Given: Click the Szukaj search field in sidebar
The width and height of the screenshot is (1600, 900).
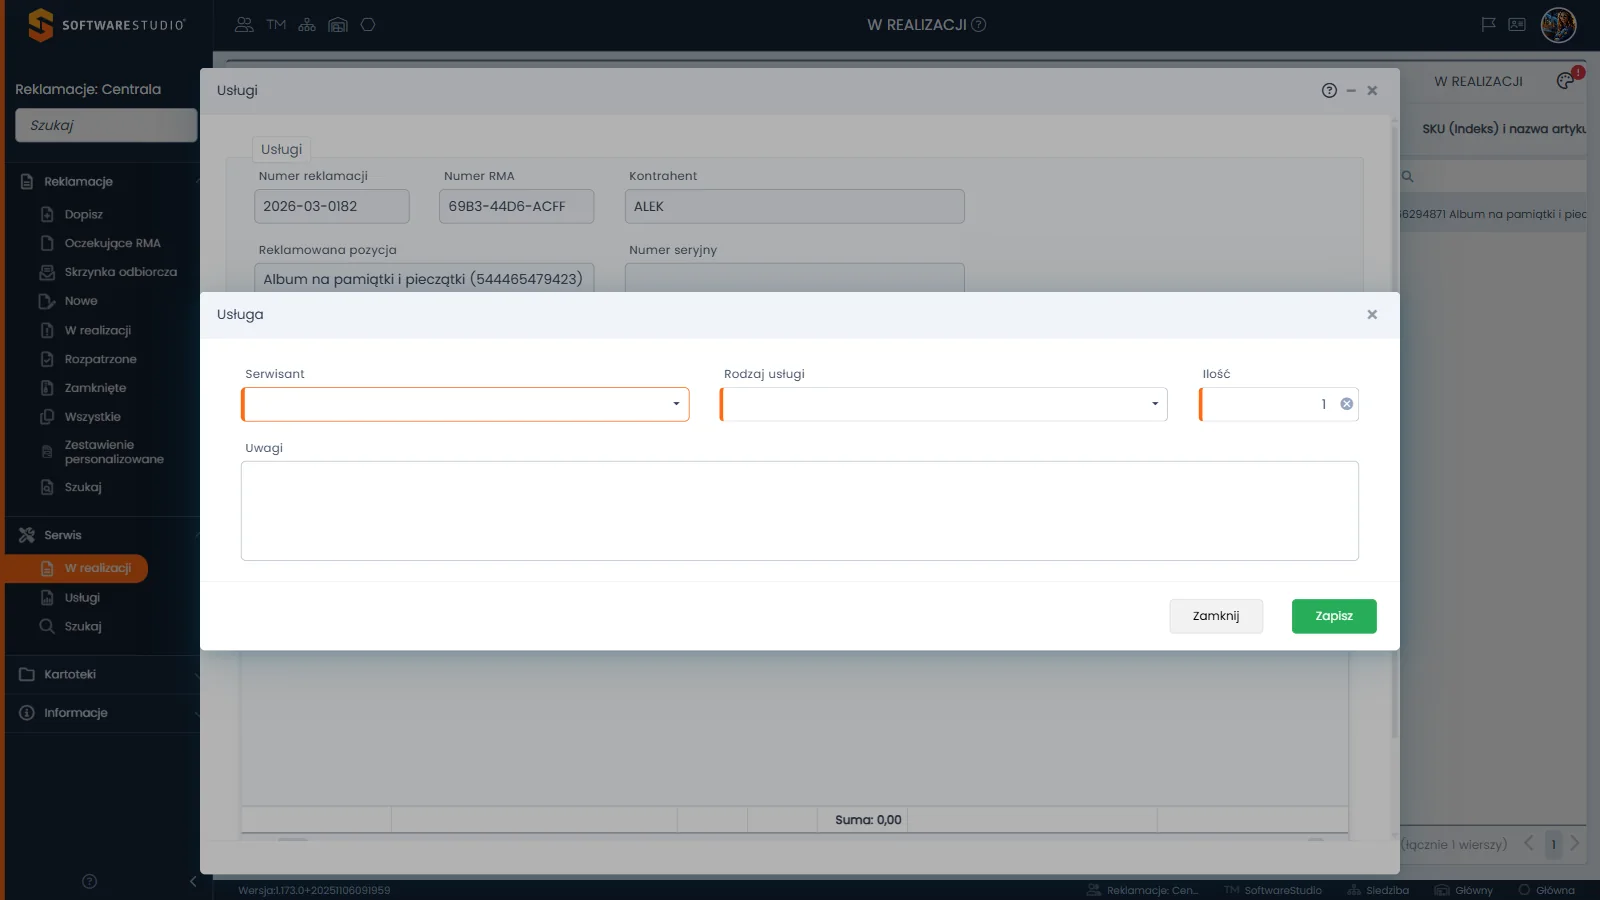Looking at the screenshot, I should pos(106,125).
